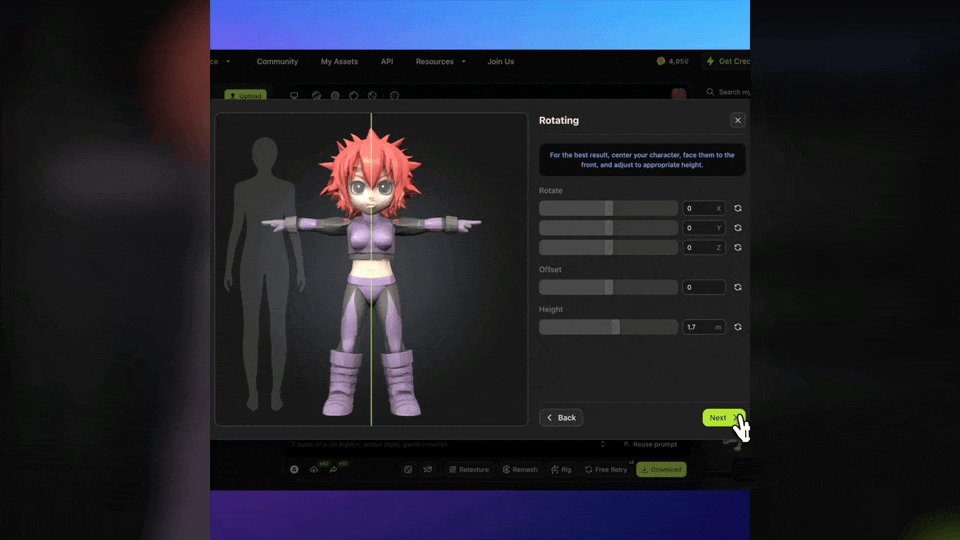Reset the Offset value
The width and height of the screenshot is (960, 540).
point(738,287)
